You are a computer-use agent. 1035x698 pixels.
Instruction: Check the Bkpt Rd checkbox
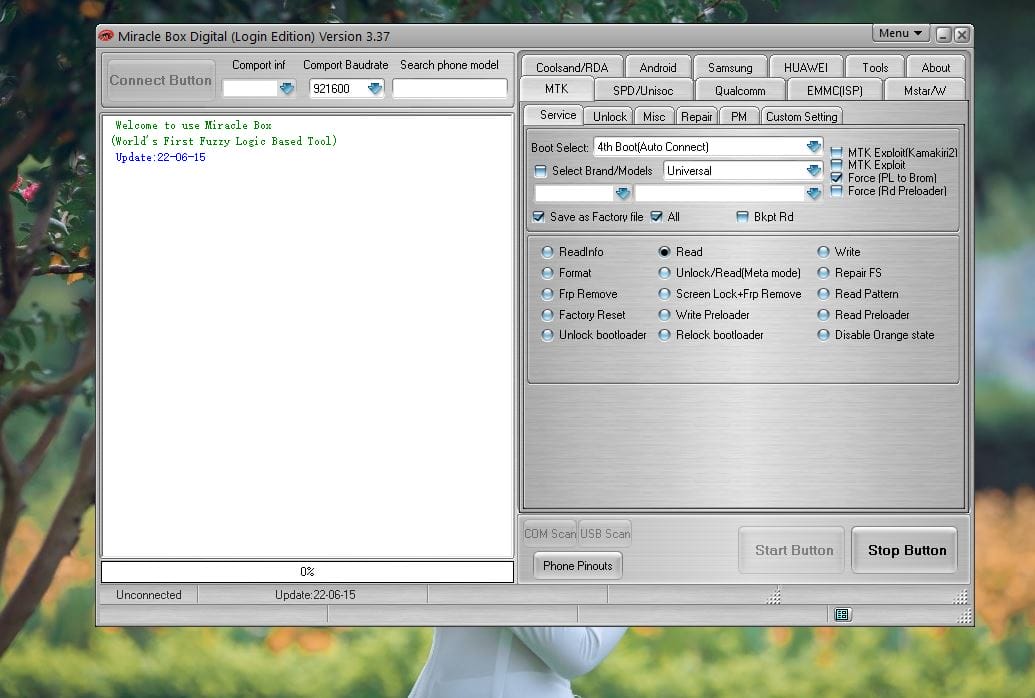[x=741, y=216]
